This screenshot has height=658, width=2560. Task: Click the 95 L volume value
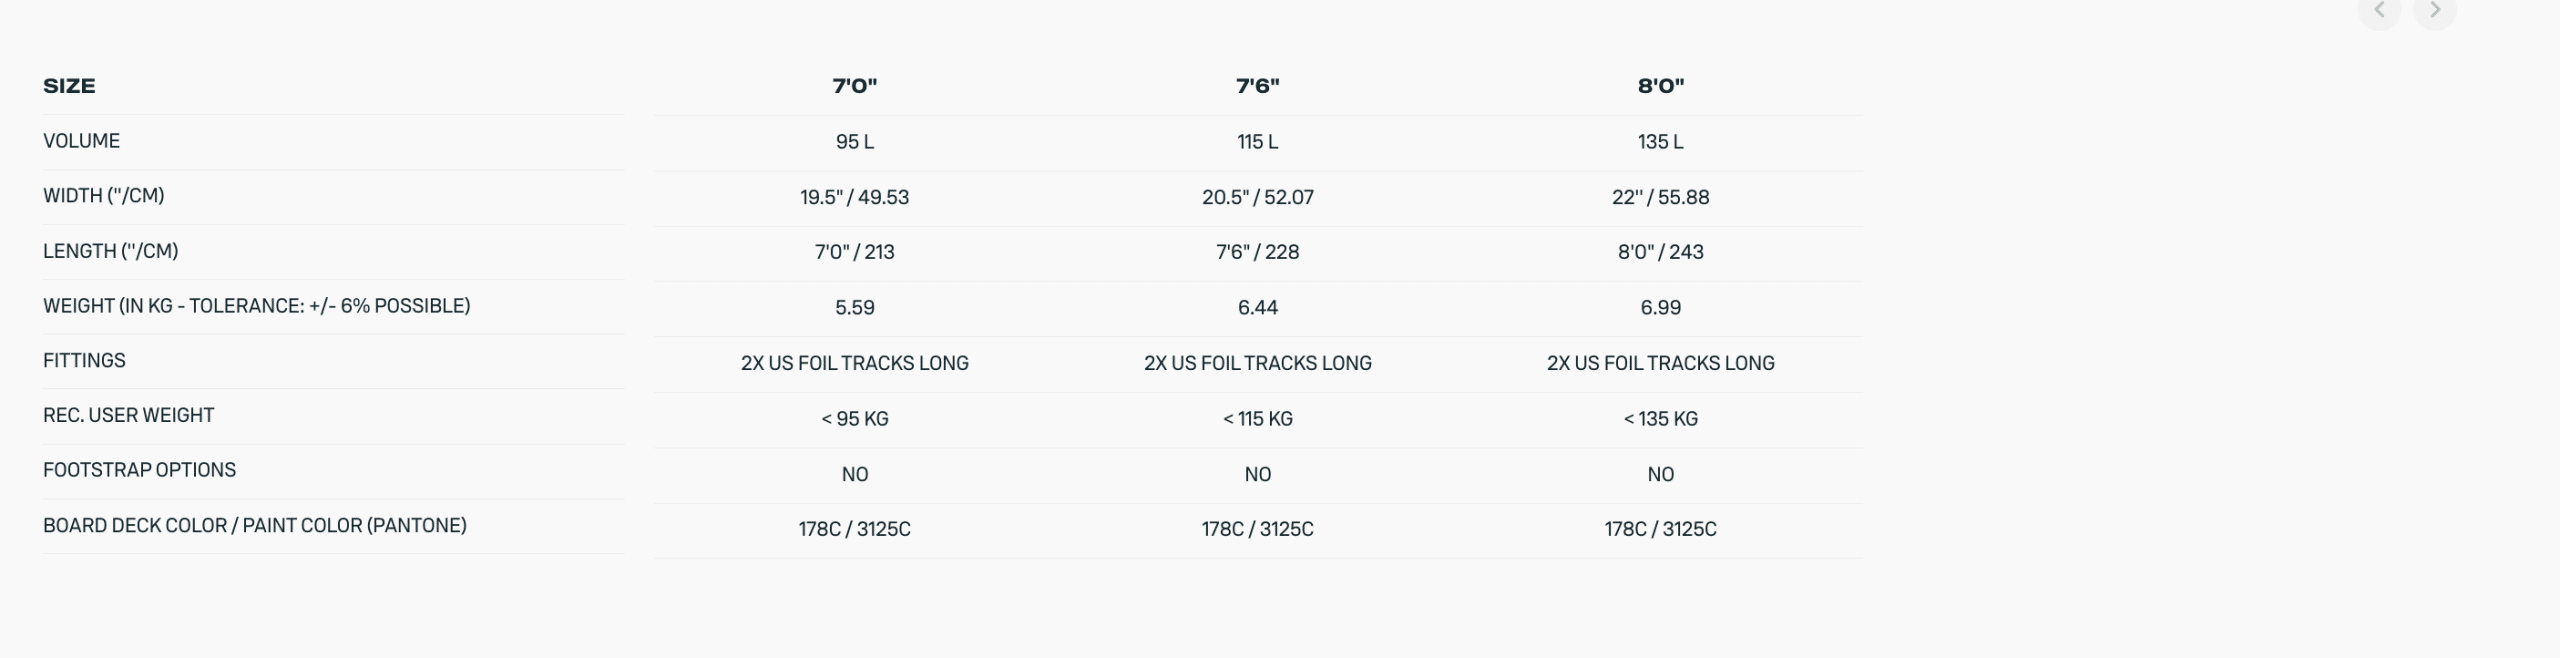[x=854, y=142]
